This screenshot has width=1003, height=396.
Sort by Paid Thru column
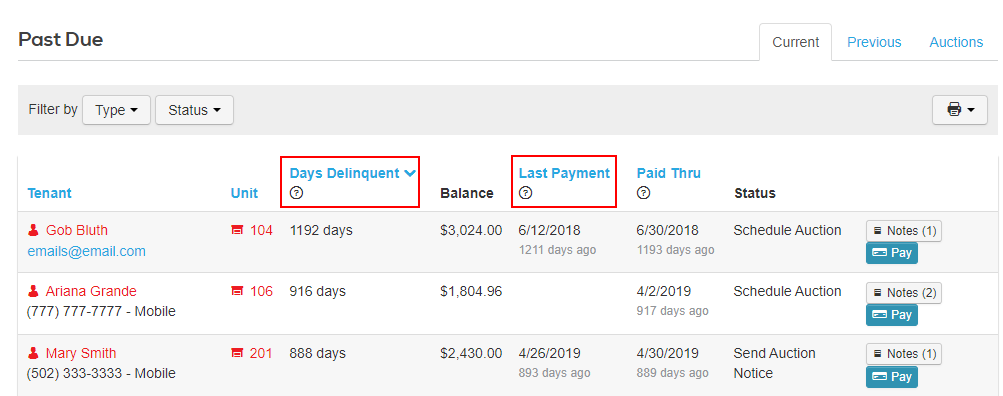coord(668,173)
